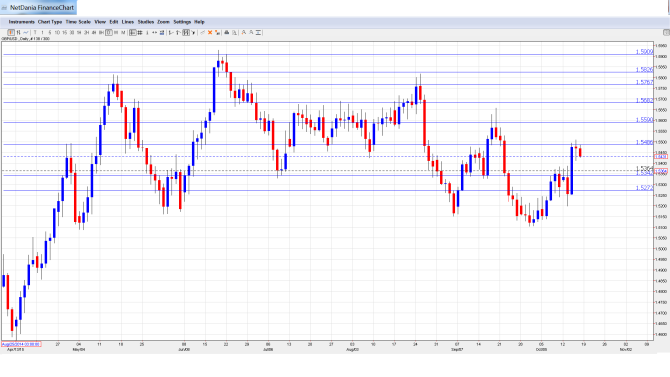Image resolution: width=670 pixels, height=377 pixels.
Task: Switch to 8H time scale
Action: coord(101,32)
